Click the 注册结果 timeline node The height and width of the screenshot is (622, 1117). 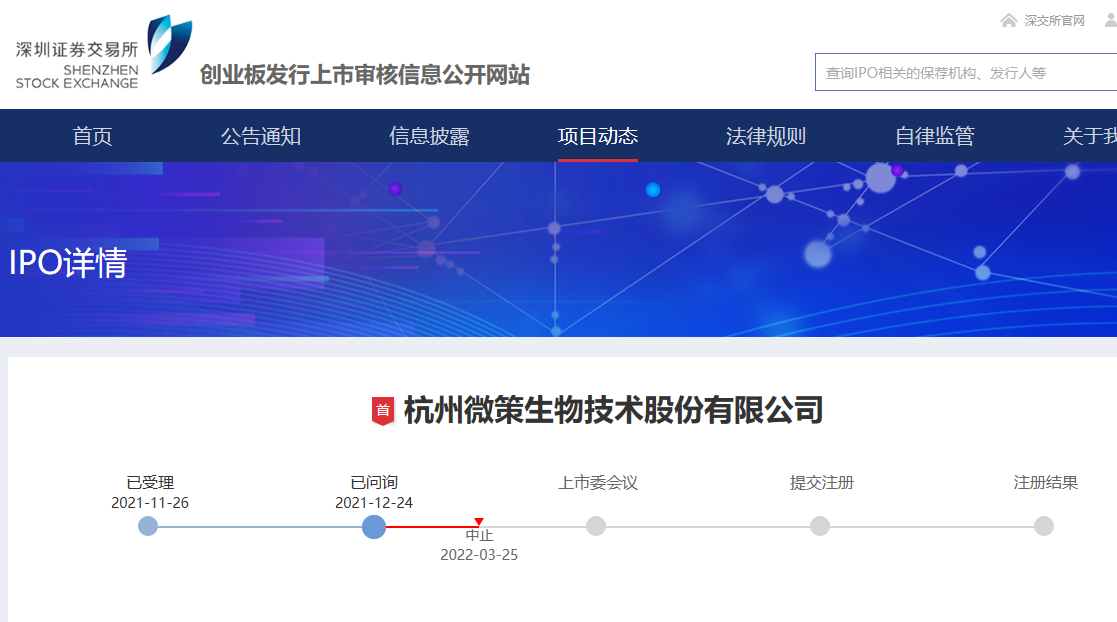[1044, 527]
